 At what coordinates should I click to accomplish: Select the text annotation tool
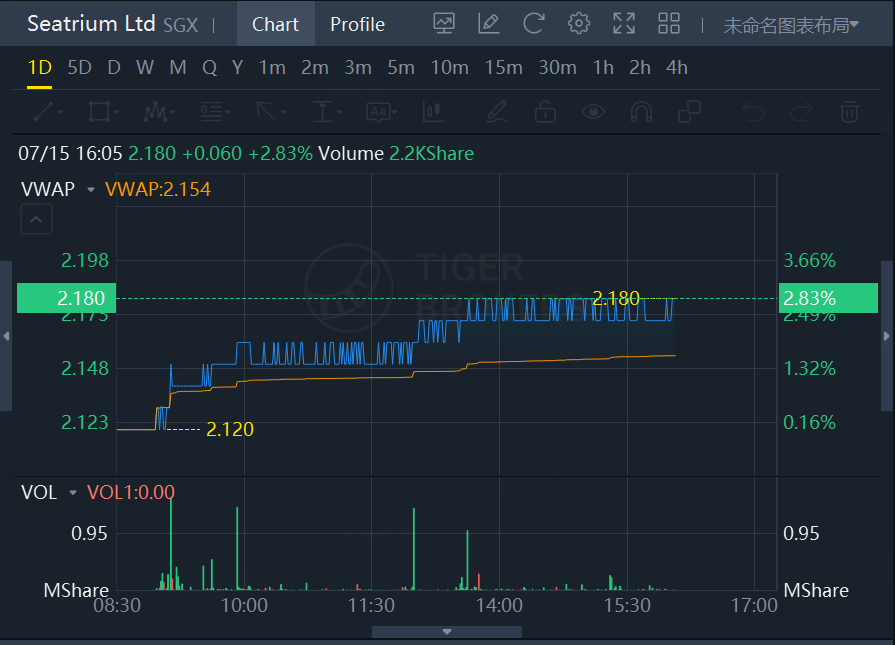tap(378, 112)
